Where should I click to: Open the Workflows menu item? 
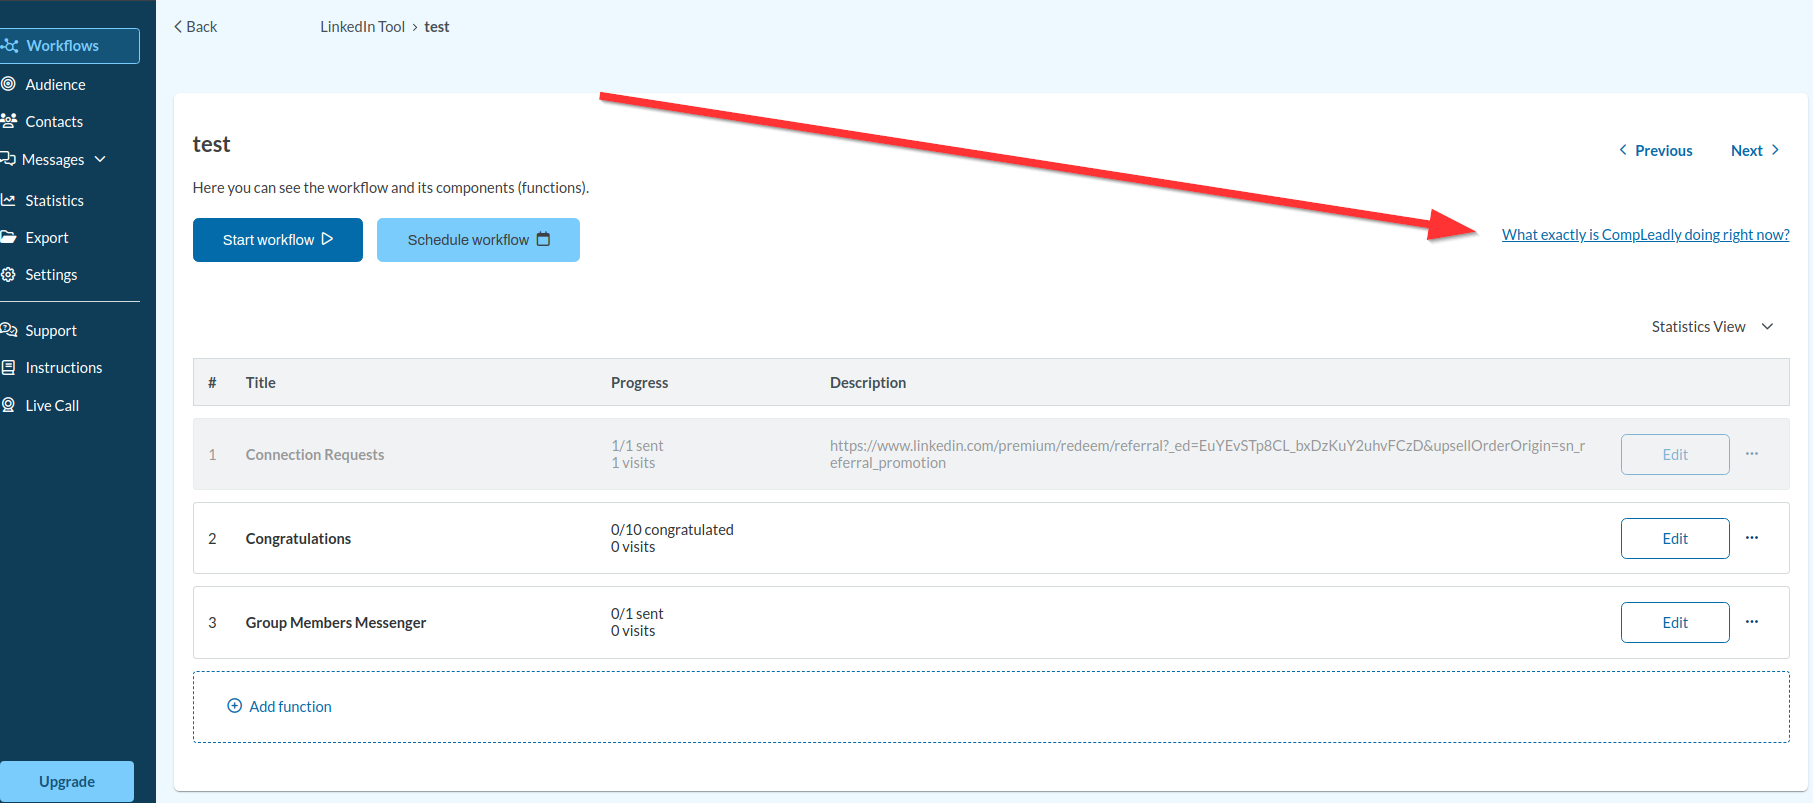pos(62,46)
